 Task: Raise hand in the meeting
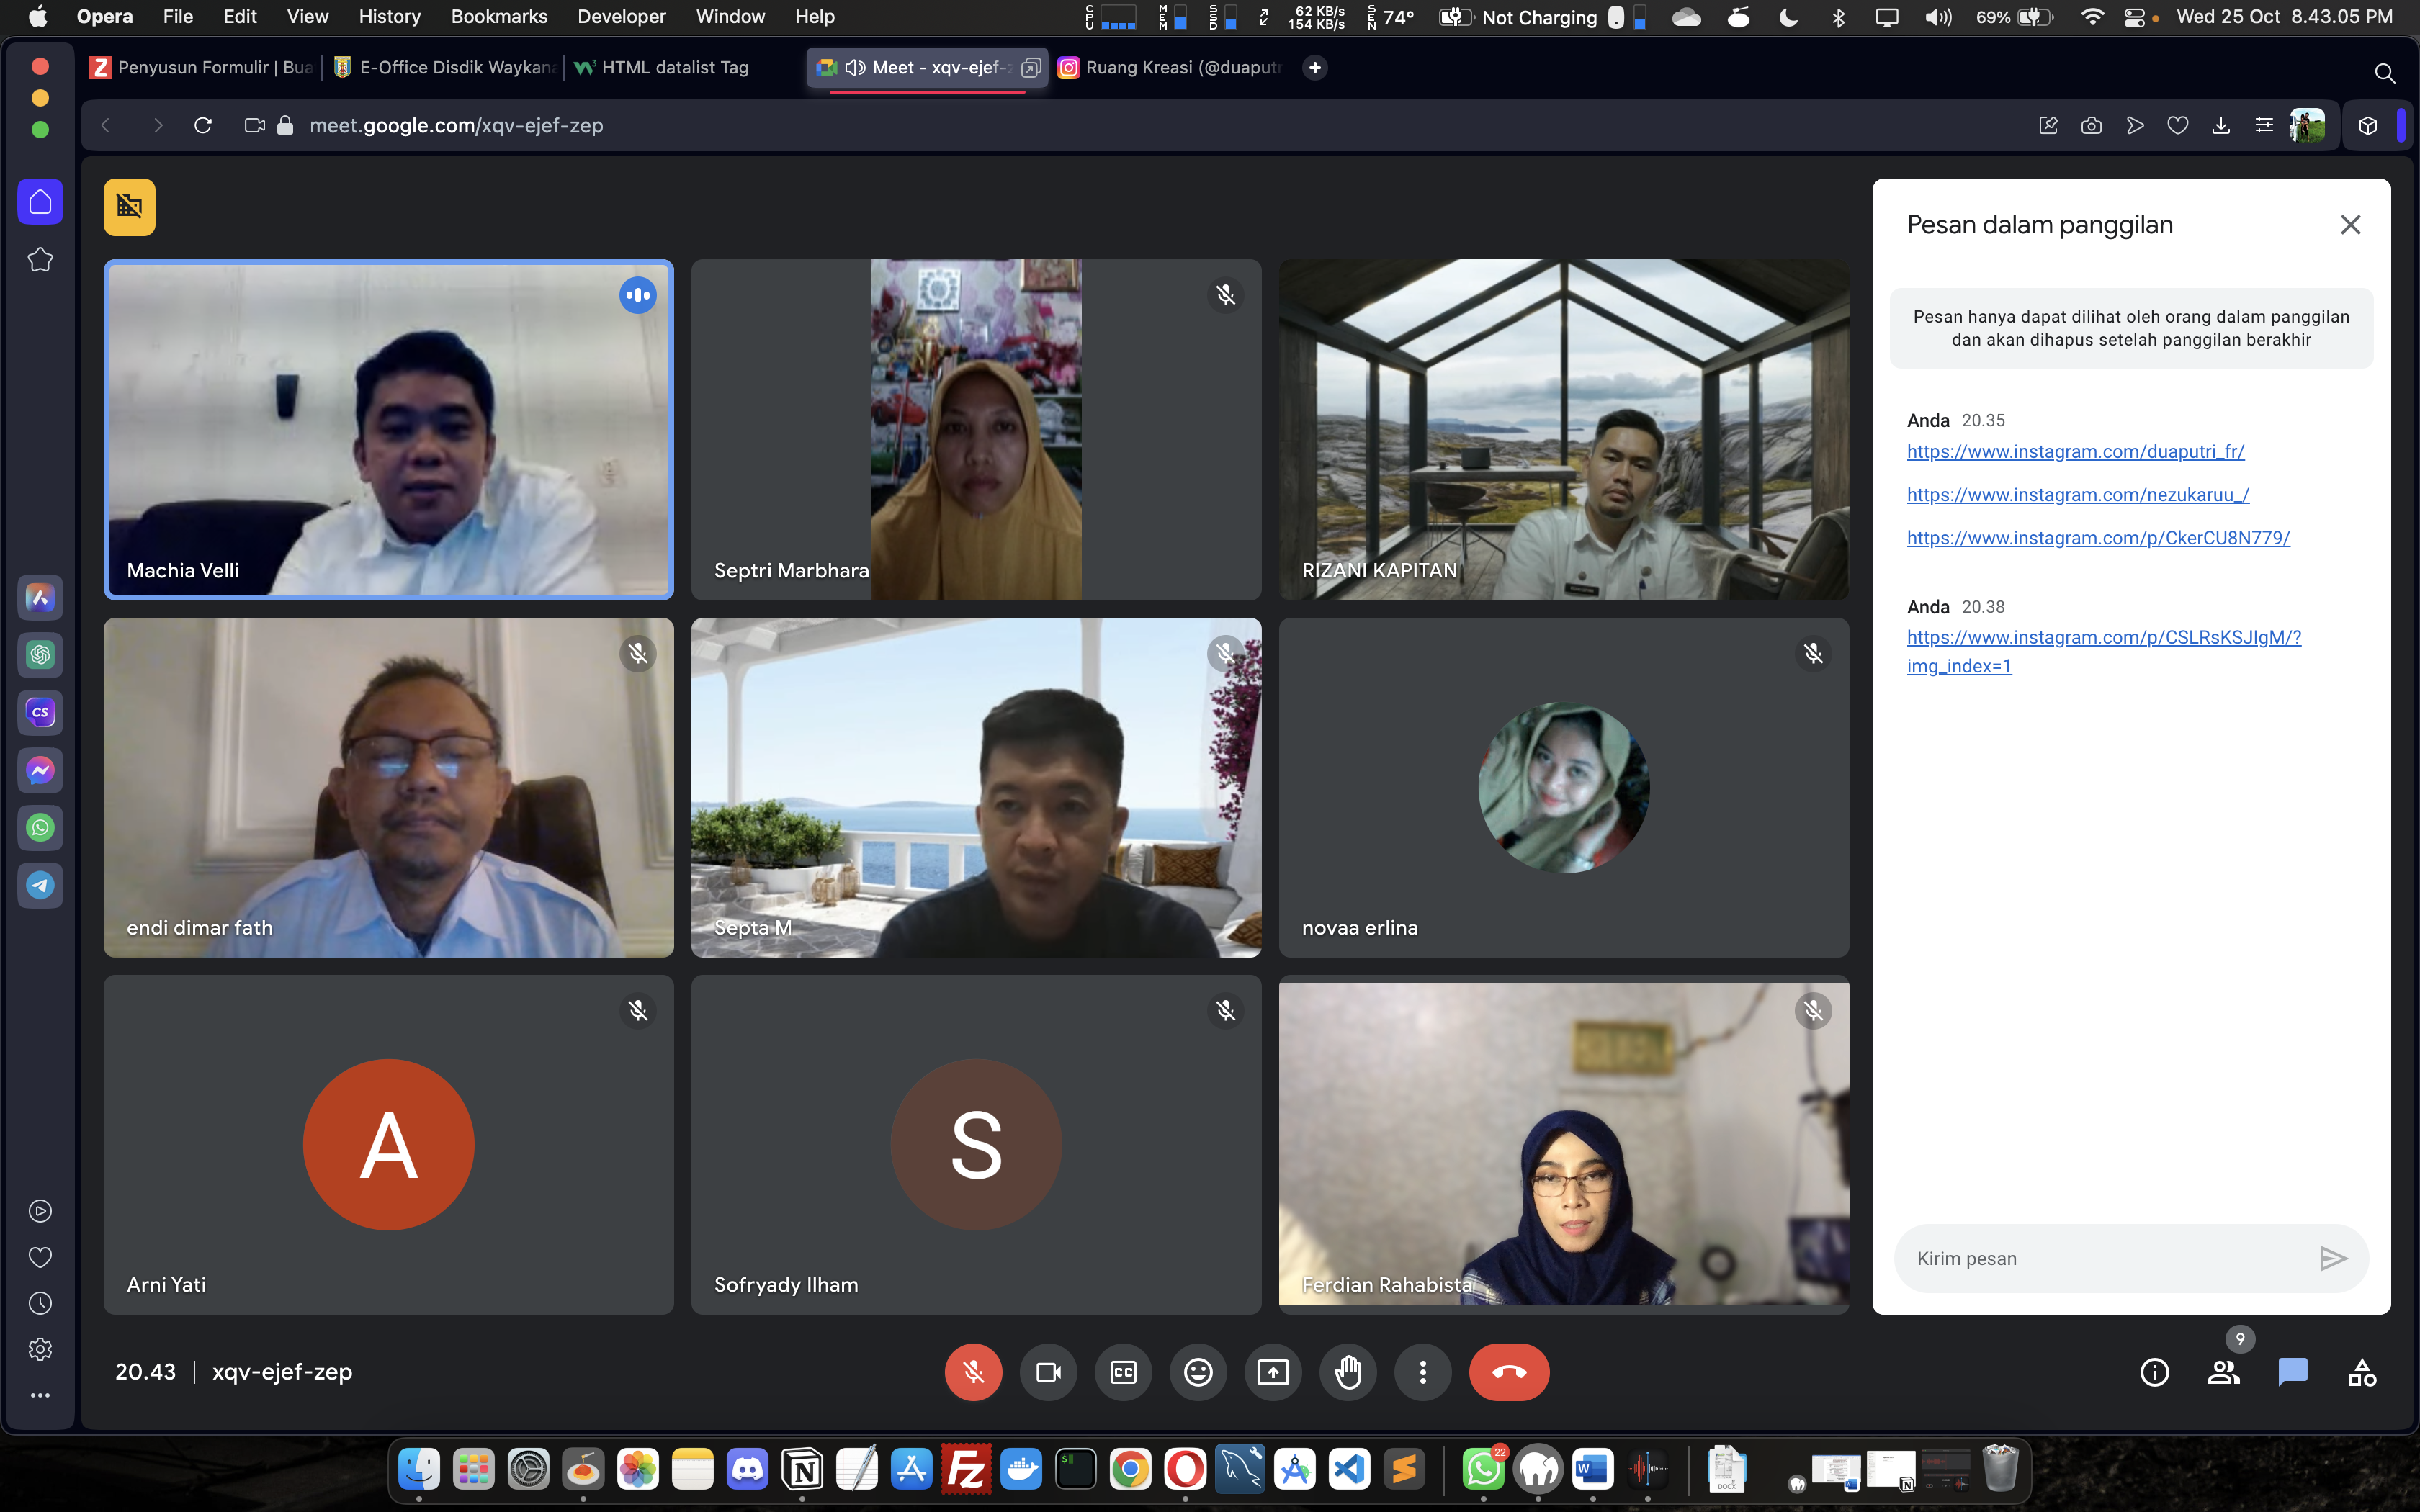point(1348,1372)
